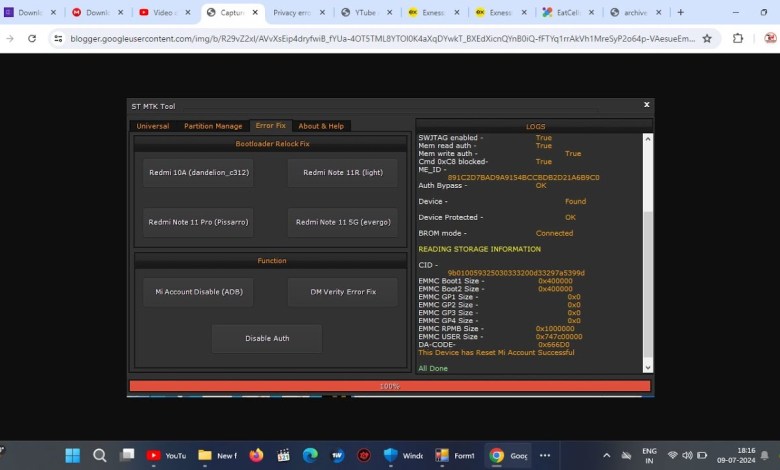780x470 pixels.
Task: Open Microsoft Edge from the taskbar
Action: (310, 455)
